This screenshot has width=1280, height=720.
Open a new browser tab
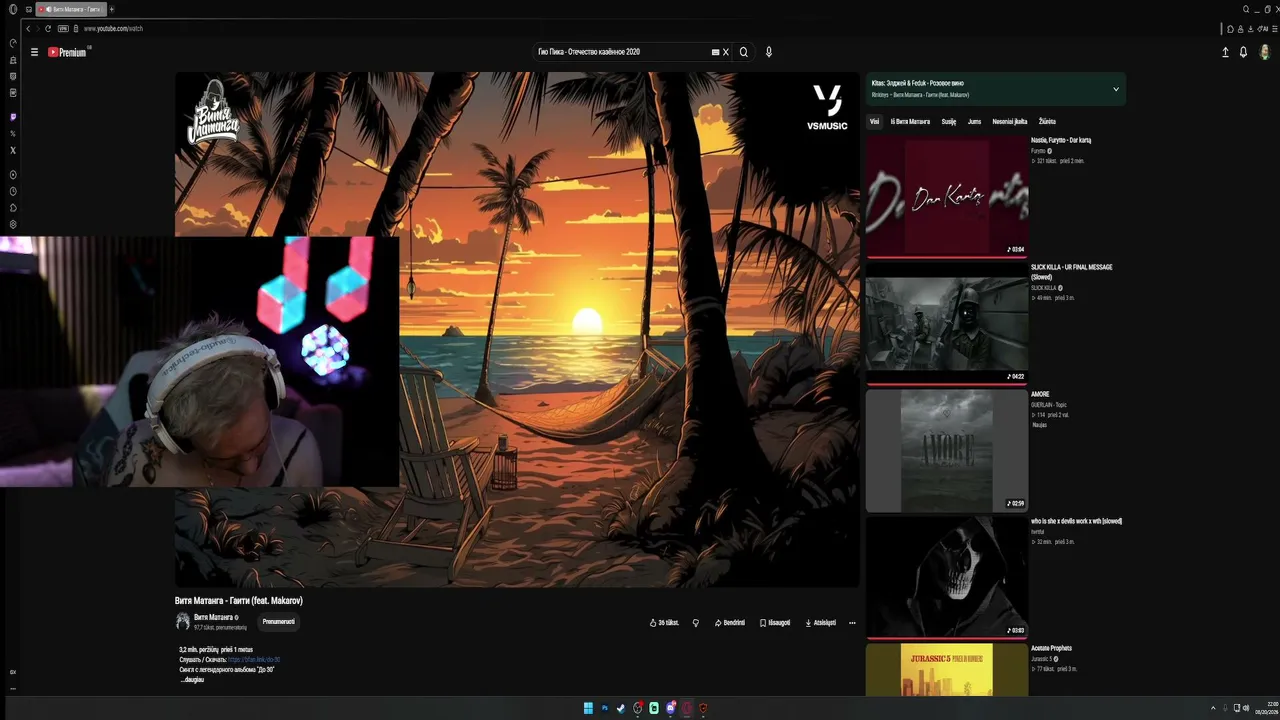(x=111, y=9)
